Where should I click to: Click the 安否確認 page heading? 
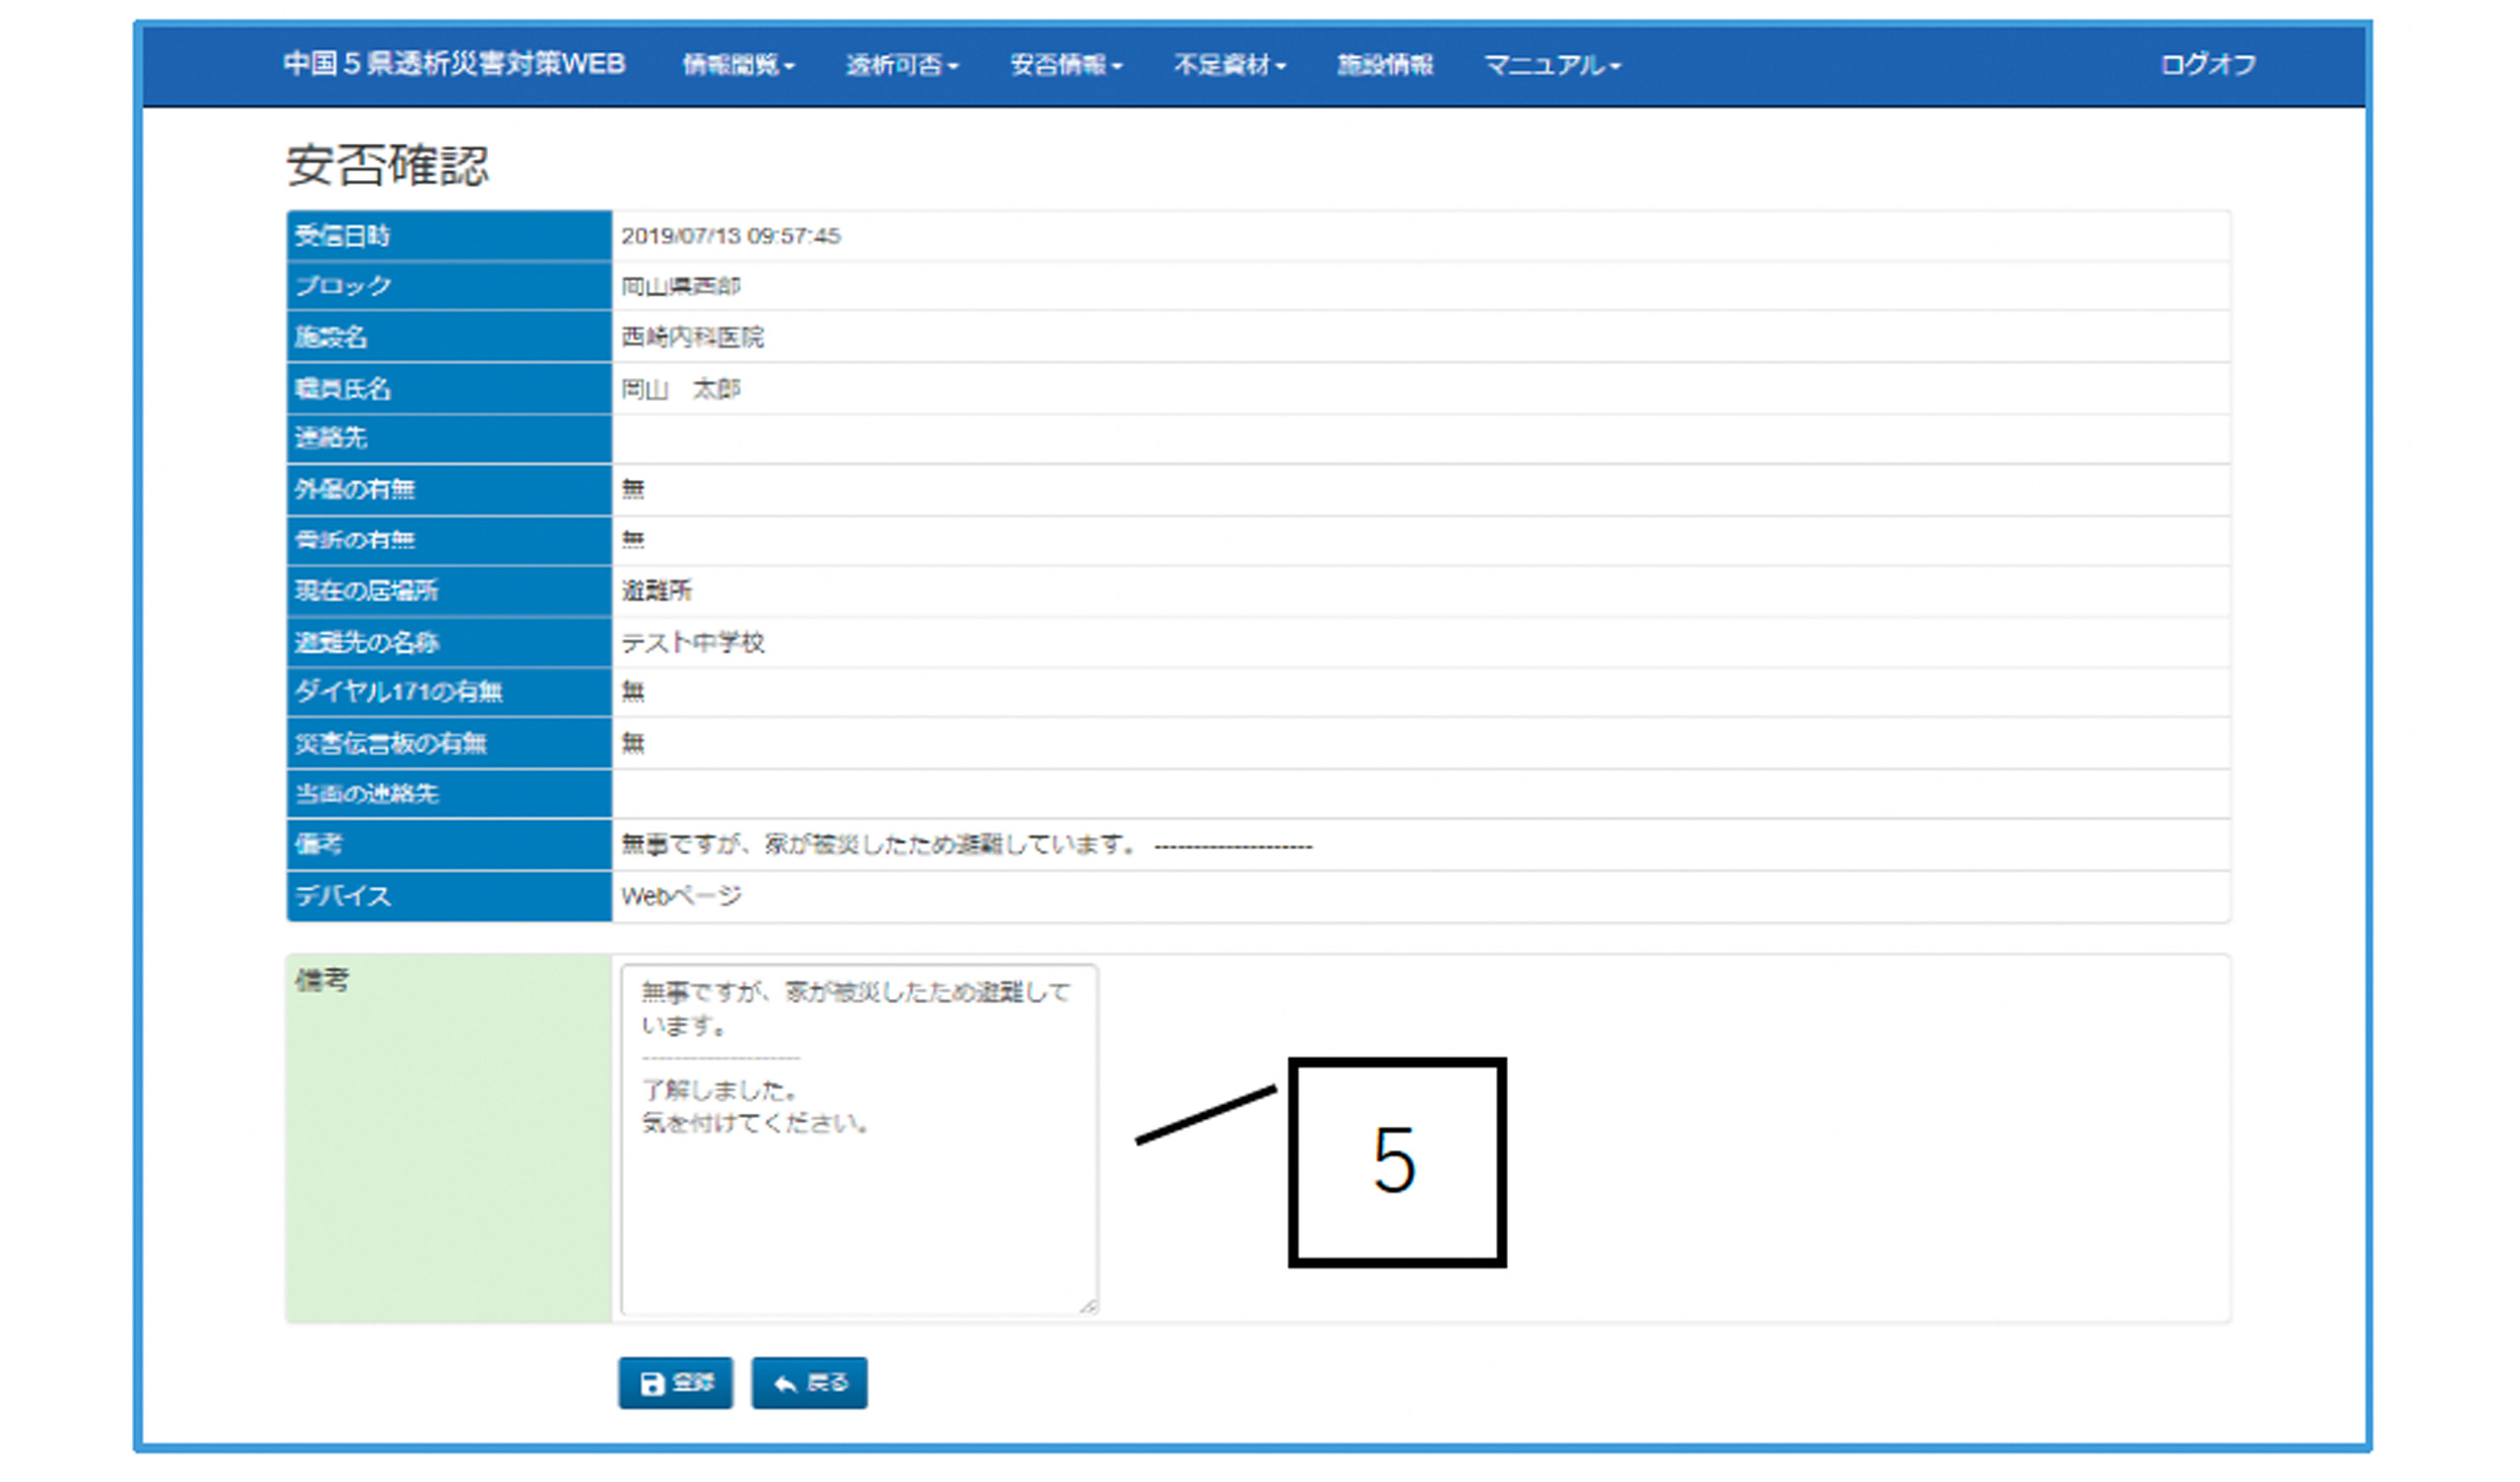click(x=387, y=165)
